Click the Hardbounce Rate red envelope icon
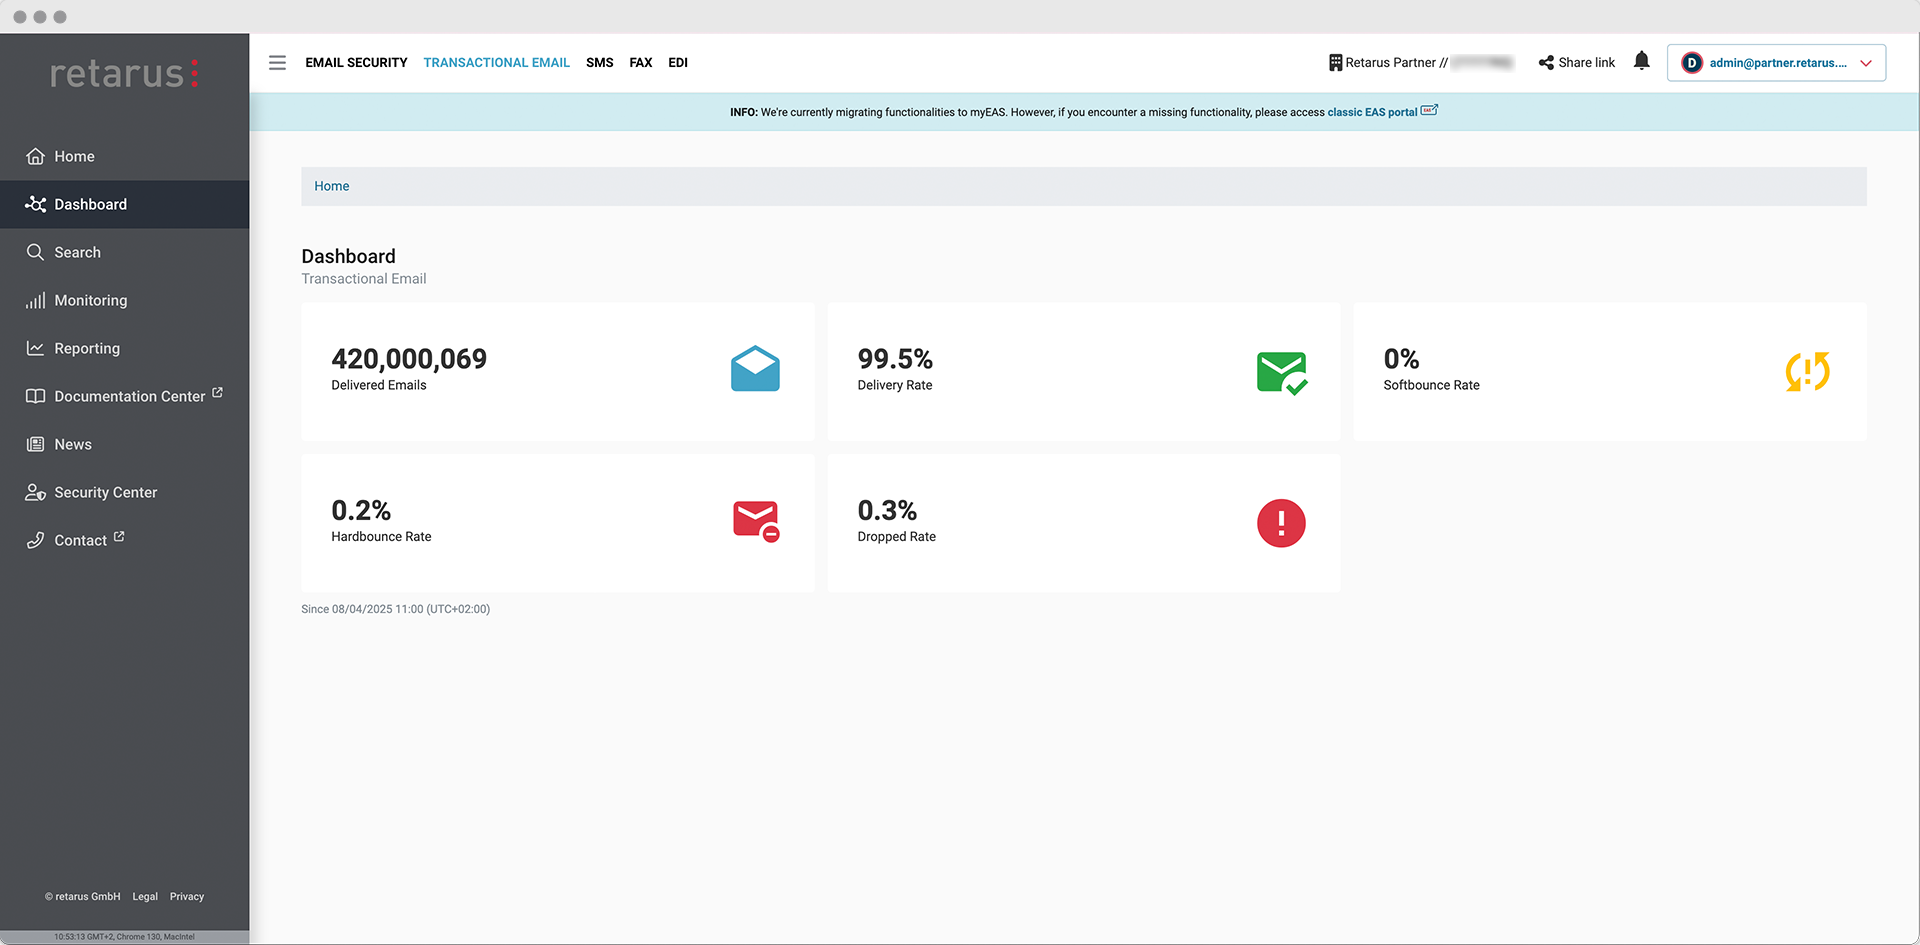The width and height of the screenshot is (1920, 945). click(756, 521)
